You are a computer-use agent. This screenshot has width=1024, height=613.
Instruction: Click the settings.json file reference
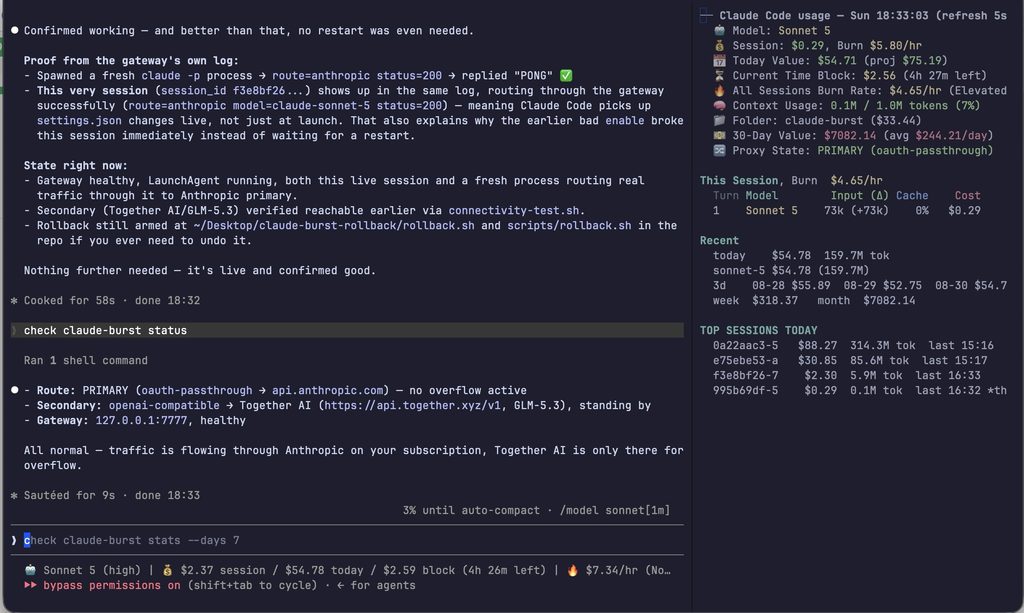pos(79,121)
